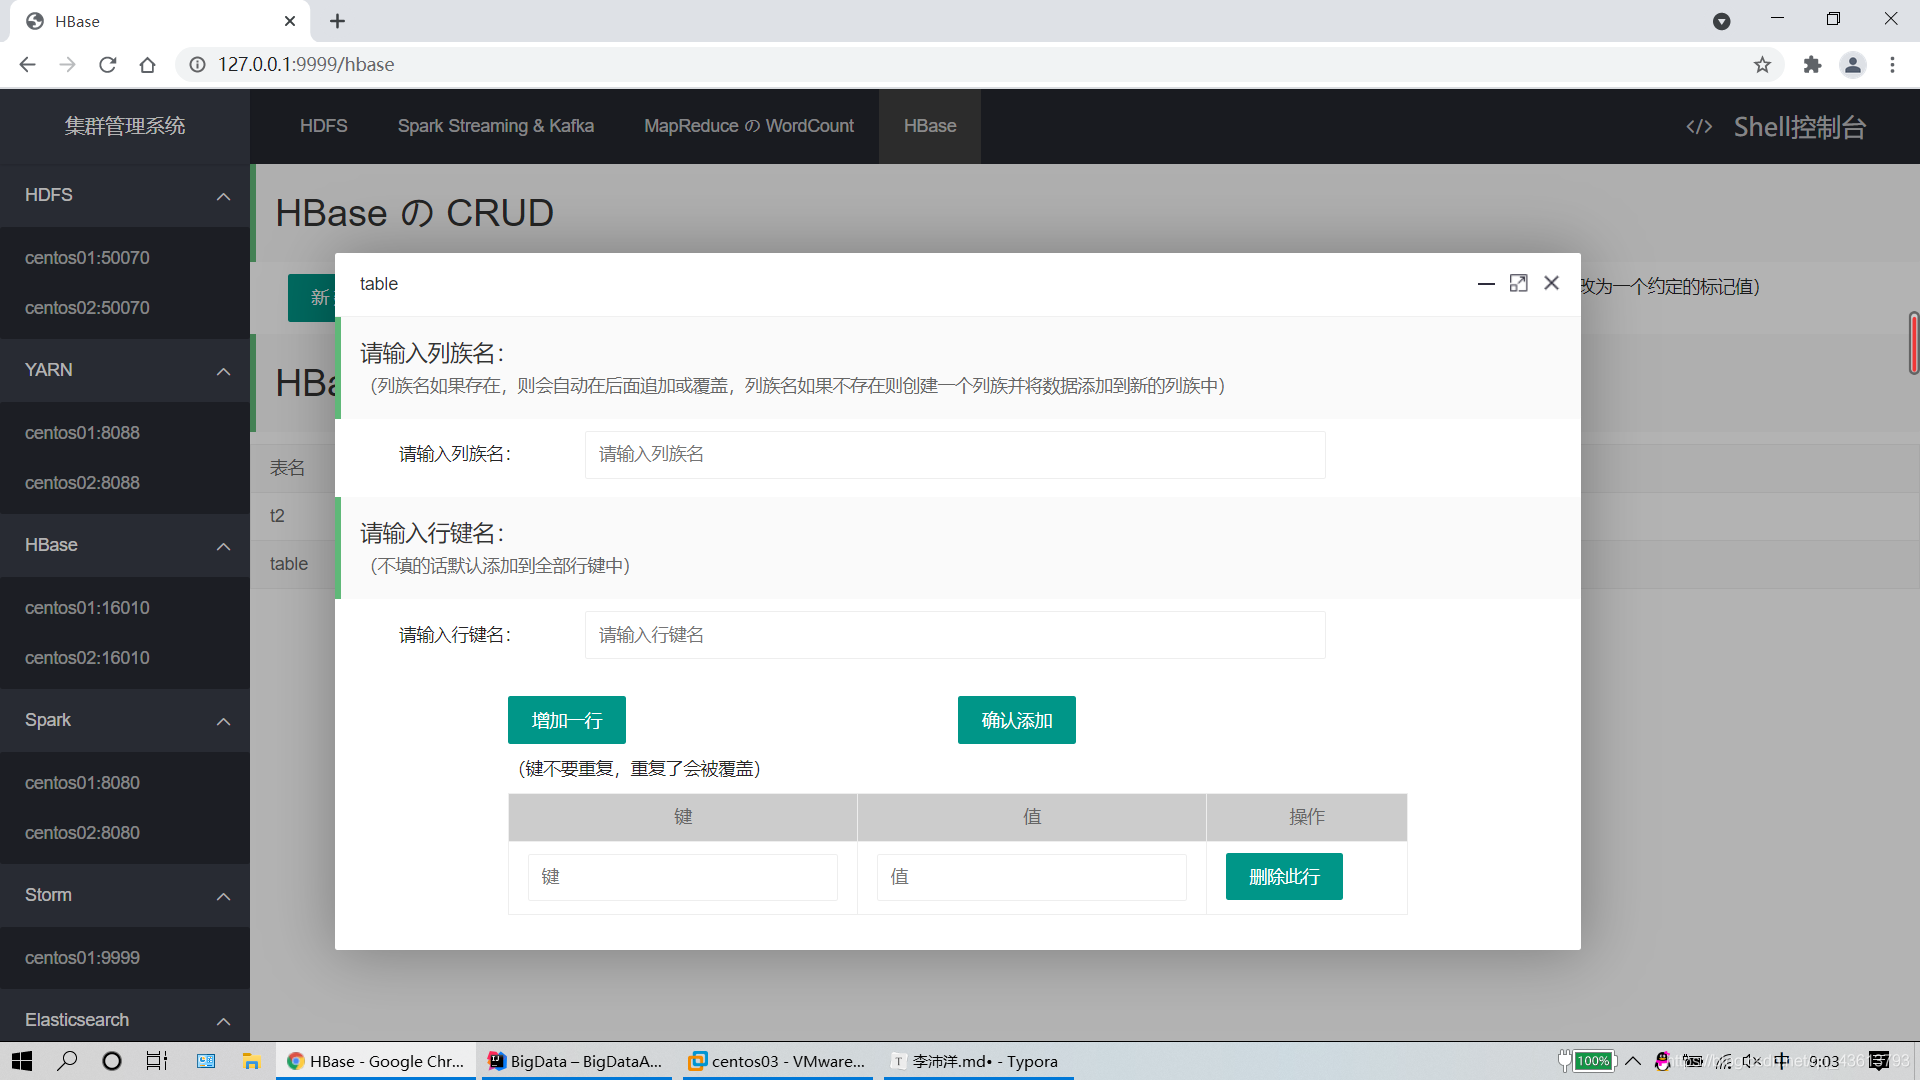Show hidden system tray icons
Viewport: 1920px width, 1080px height.
click(x=1633, y=1061)
